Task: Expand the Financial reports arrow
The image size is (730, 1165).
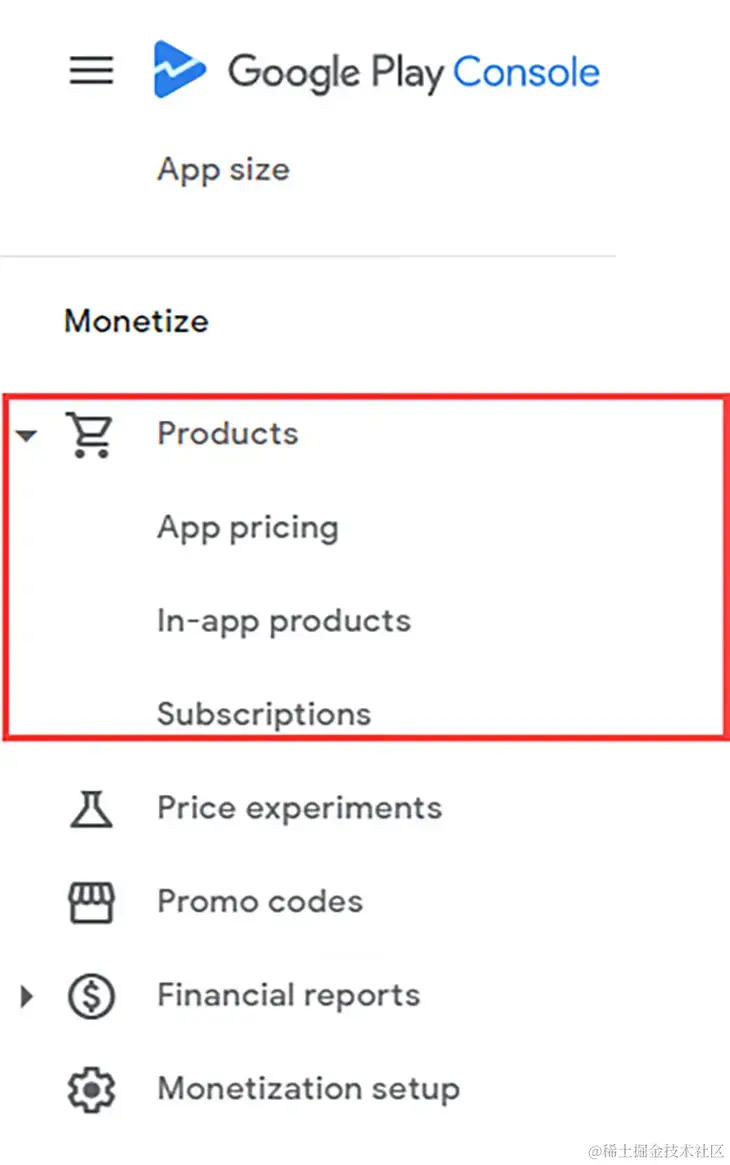Action: pyautogui.click(x=27, y=996)
